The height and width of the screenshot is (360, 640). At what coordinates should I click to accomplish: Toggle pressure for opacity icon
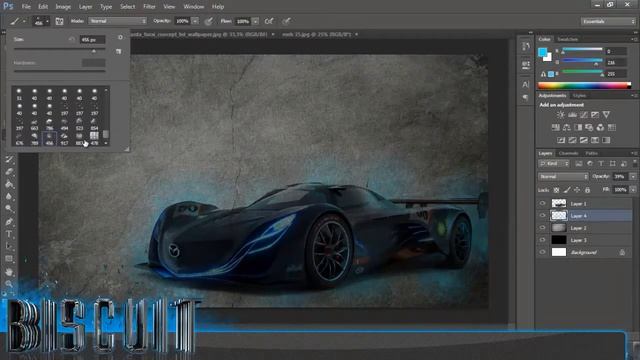click(209, 21)
